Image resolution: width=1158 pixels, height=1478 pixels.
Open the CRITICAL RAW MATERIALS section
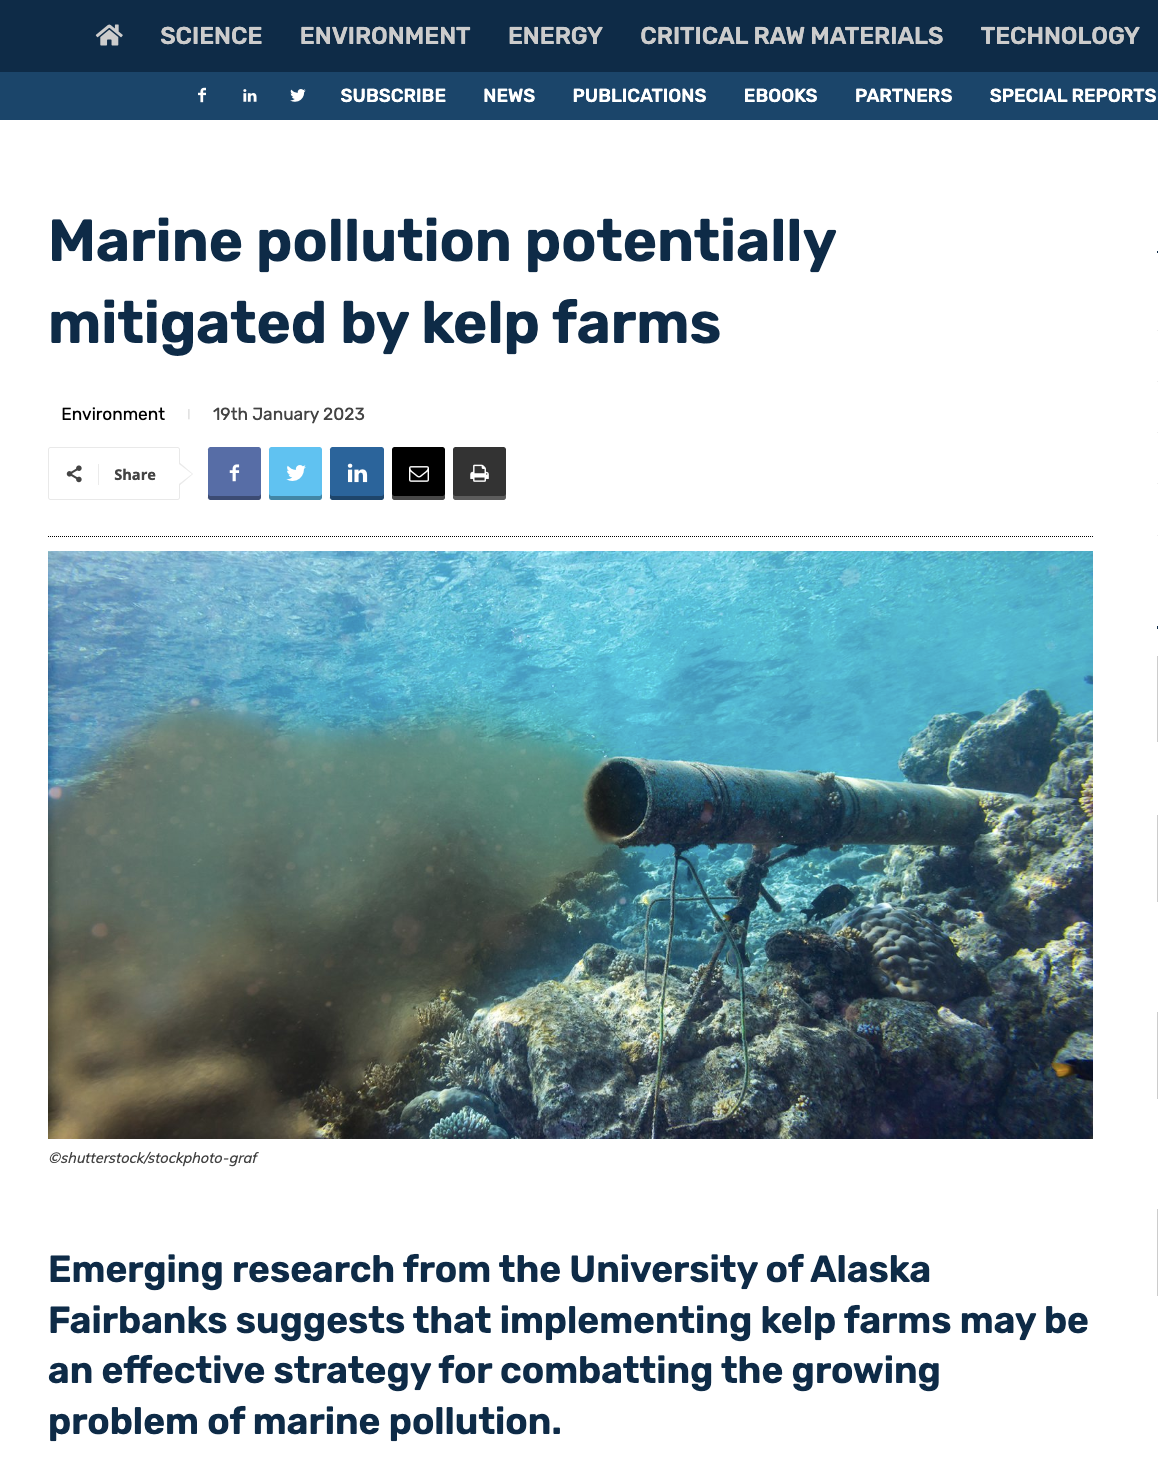click(x=791, y=35)
